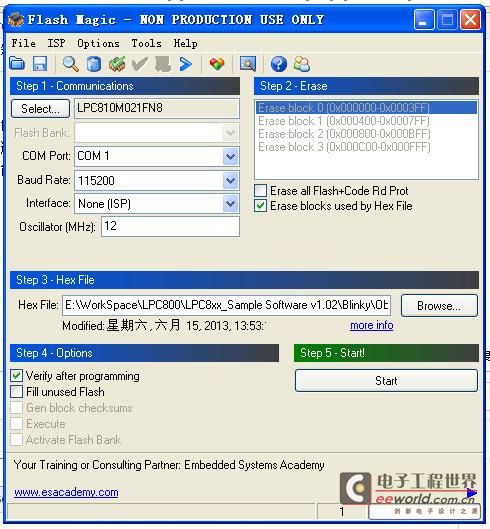Expand the COM Port dropdown
The width and height of the screenshot is (490, 529).
tap(230, 156)
